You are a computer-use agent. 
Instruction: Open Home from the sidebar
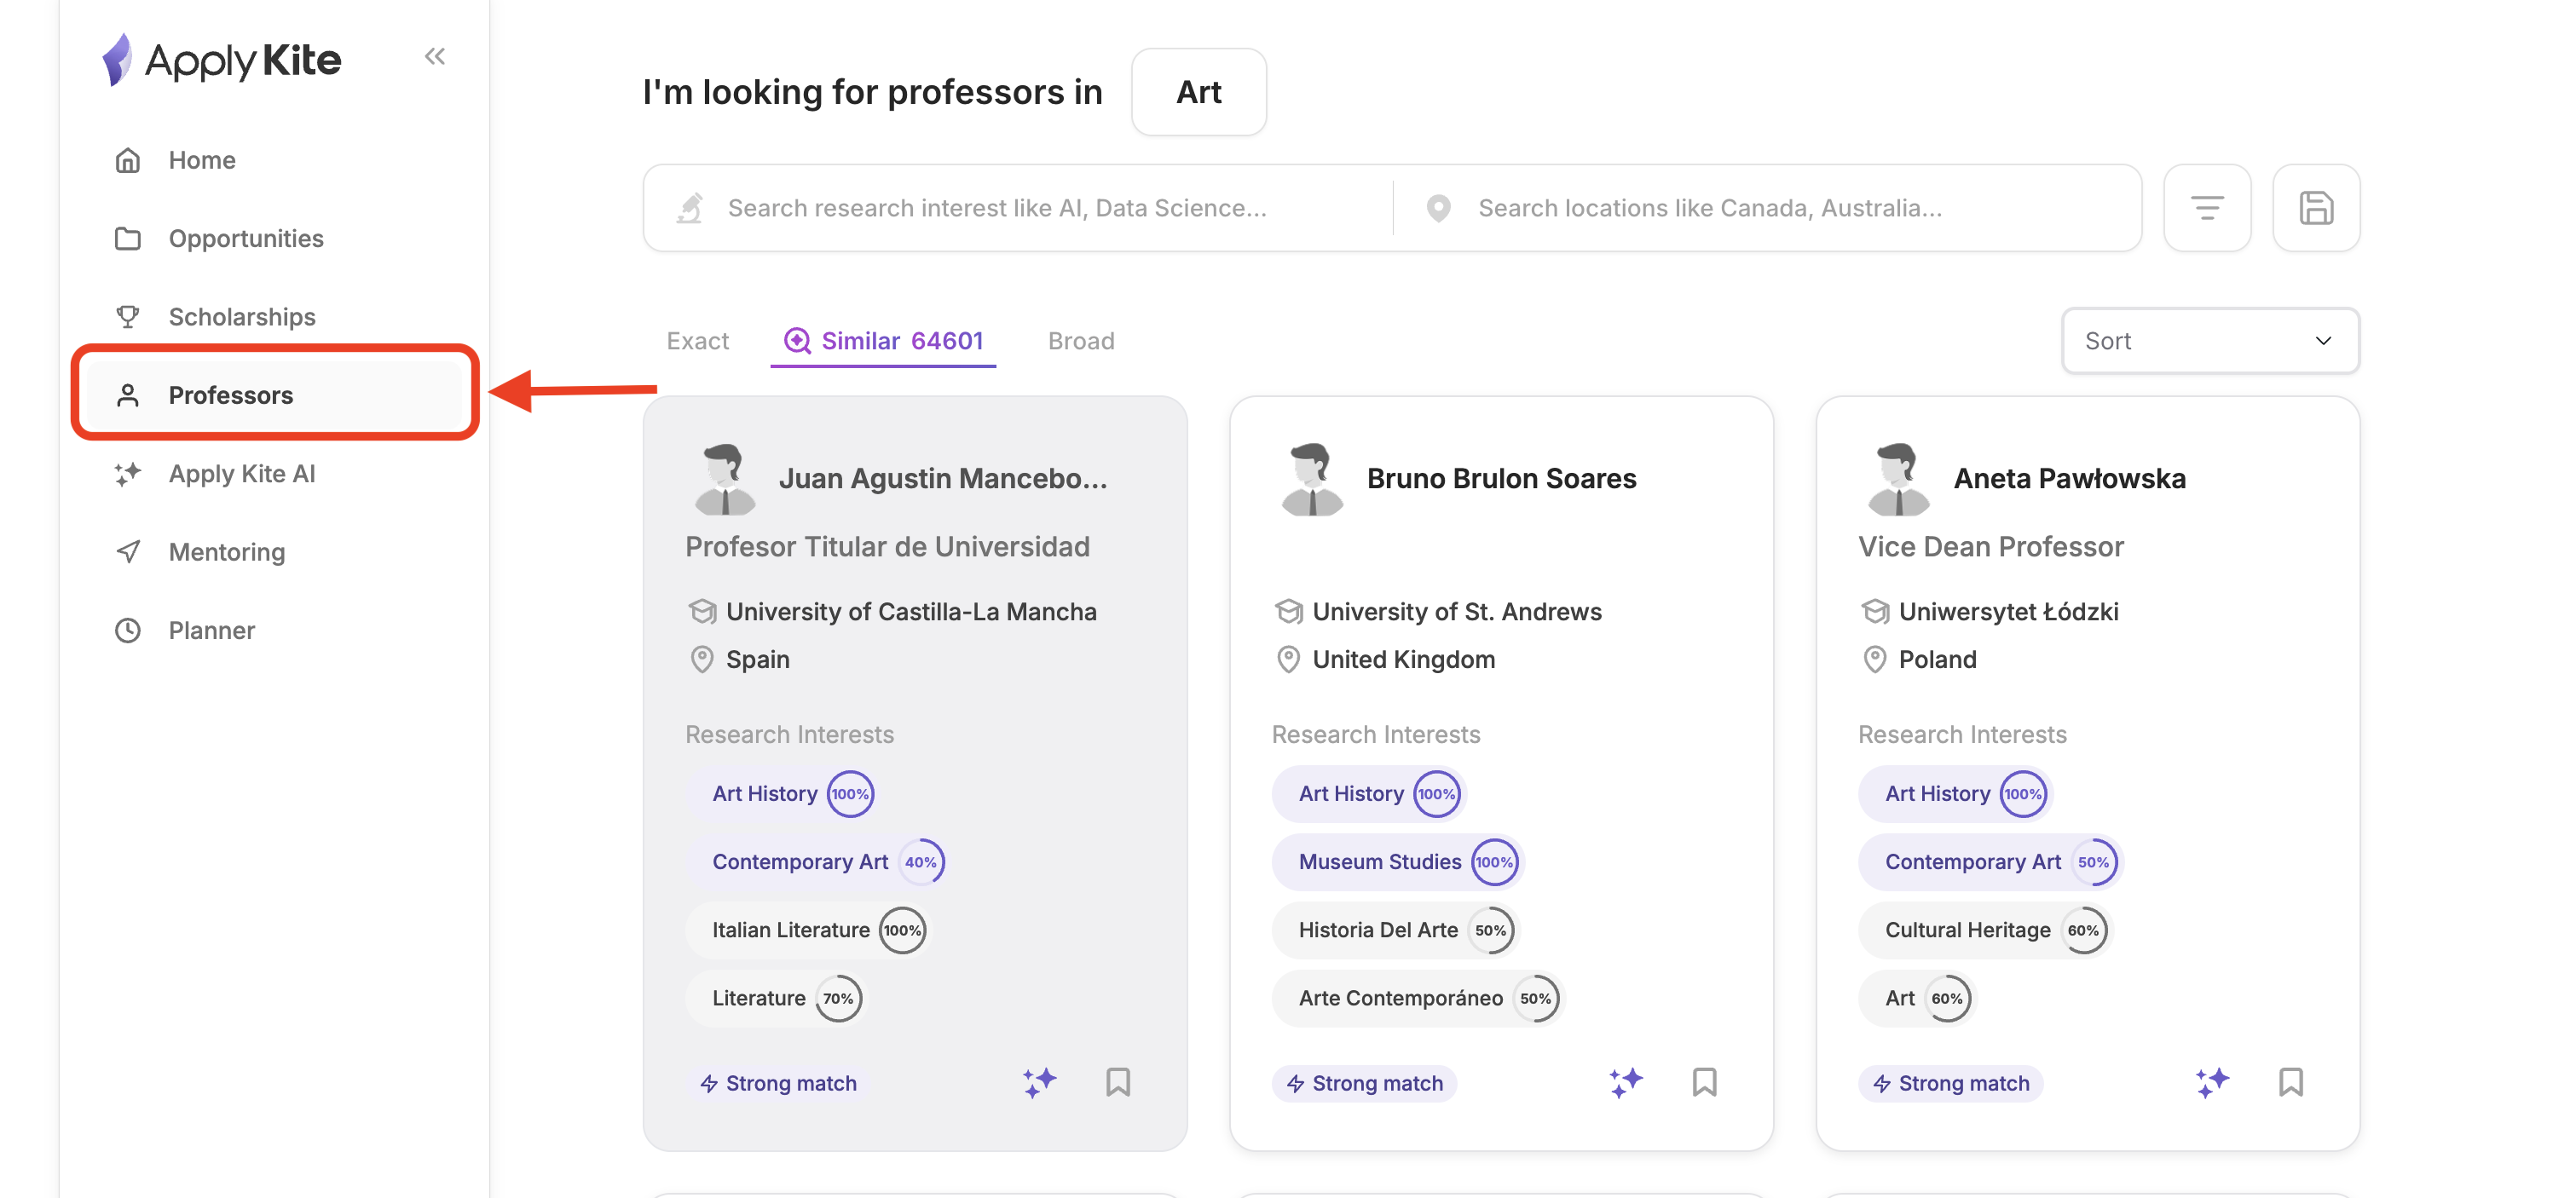pos(201,160)
